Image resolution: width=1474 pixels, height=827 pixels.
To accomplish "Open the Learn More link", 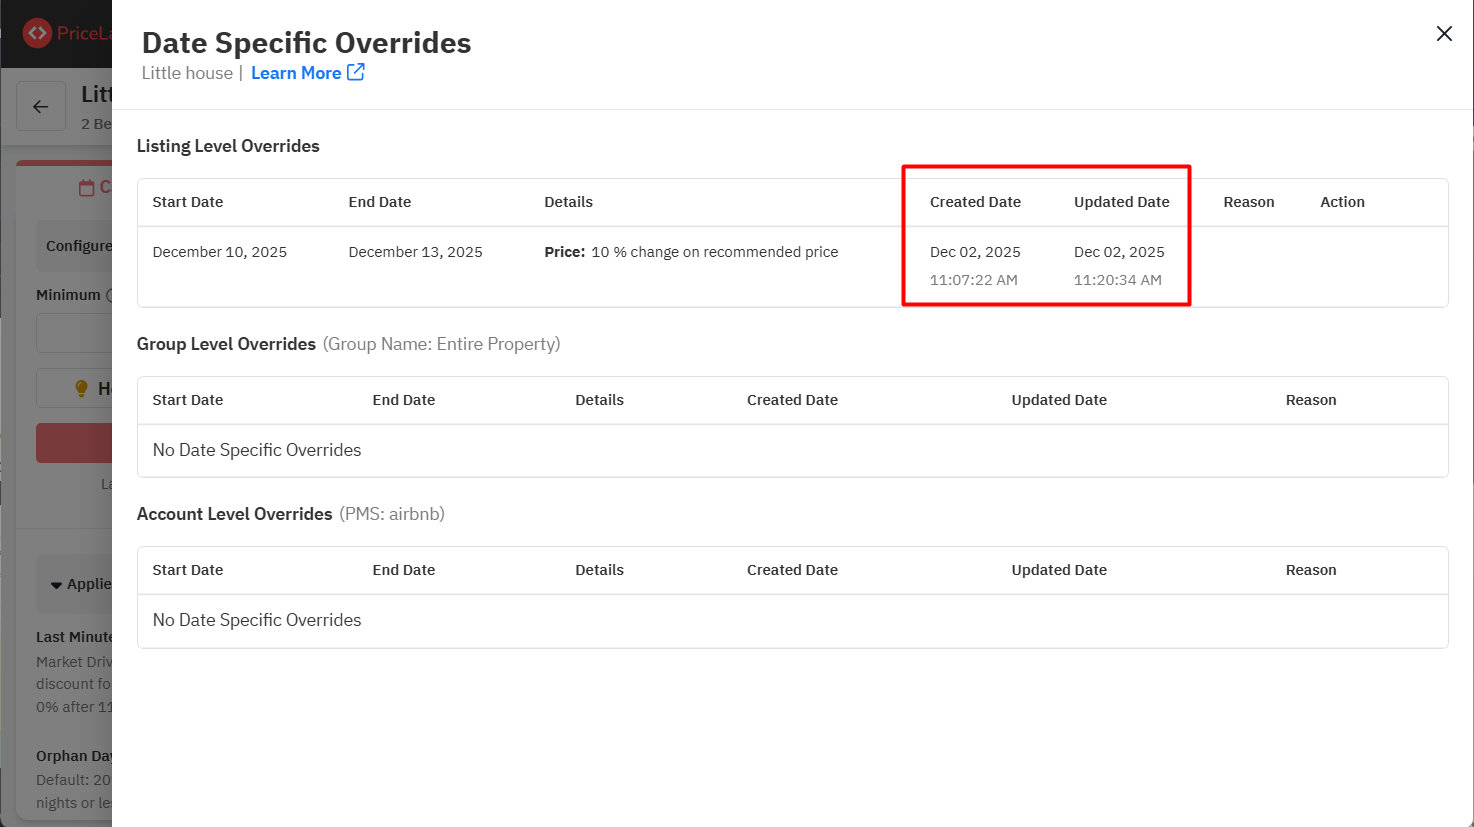I will click(x=295, y=73).
